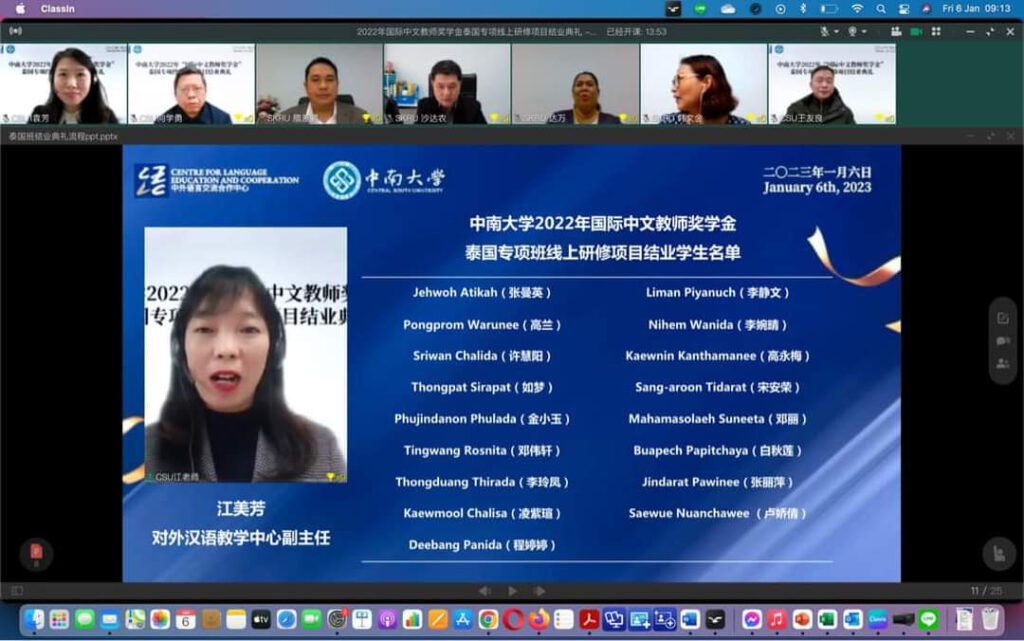Open the Wi-Fi menu in the menu bar
The height and width of the screenshot is (641, 1024).
tap(857, 8)
